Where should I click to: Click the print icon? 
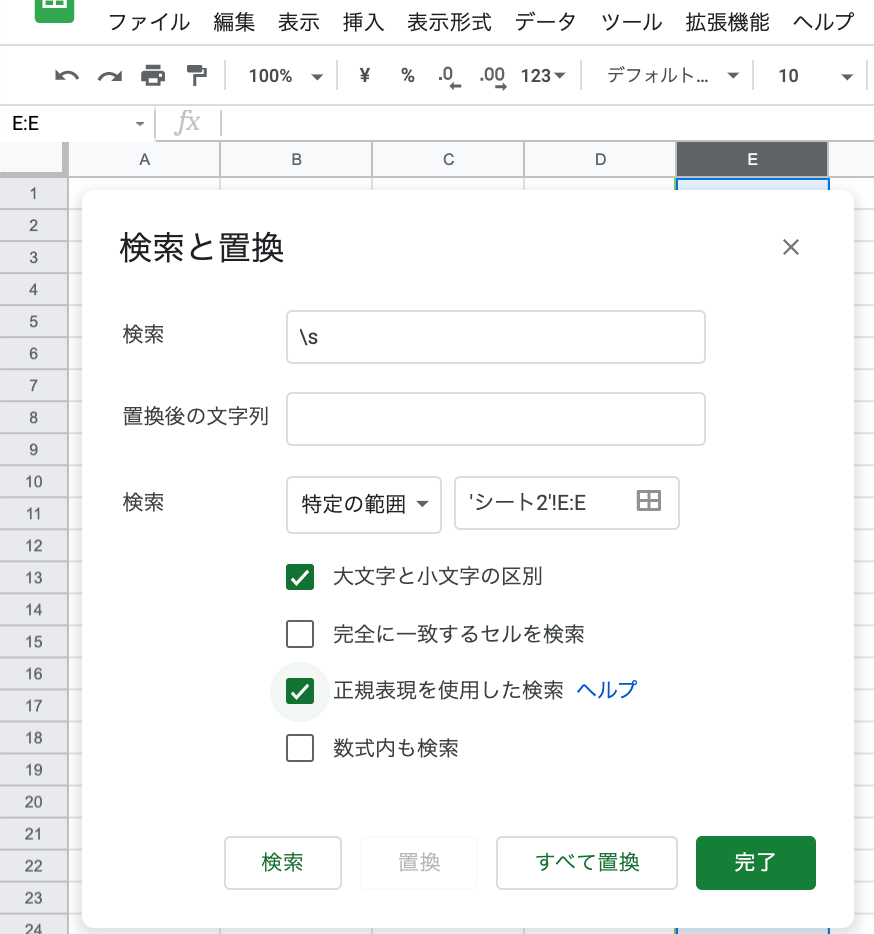[x=152, y=76]
